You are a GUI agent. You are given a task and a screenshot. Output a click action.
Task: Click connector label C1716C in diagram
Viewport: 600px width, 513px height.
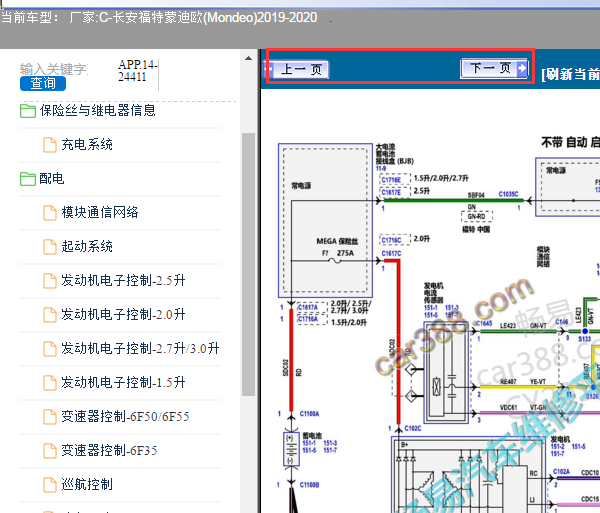391,240
